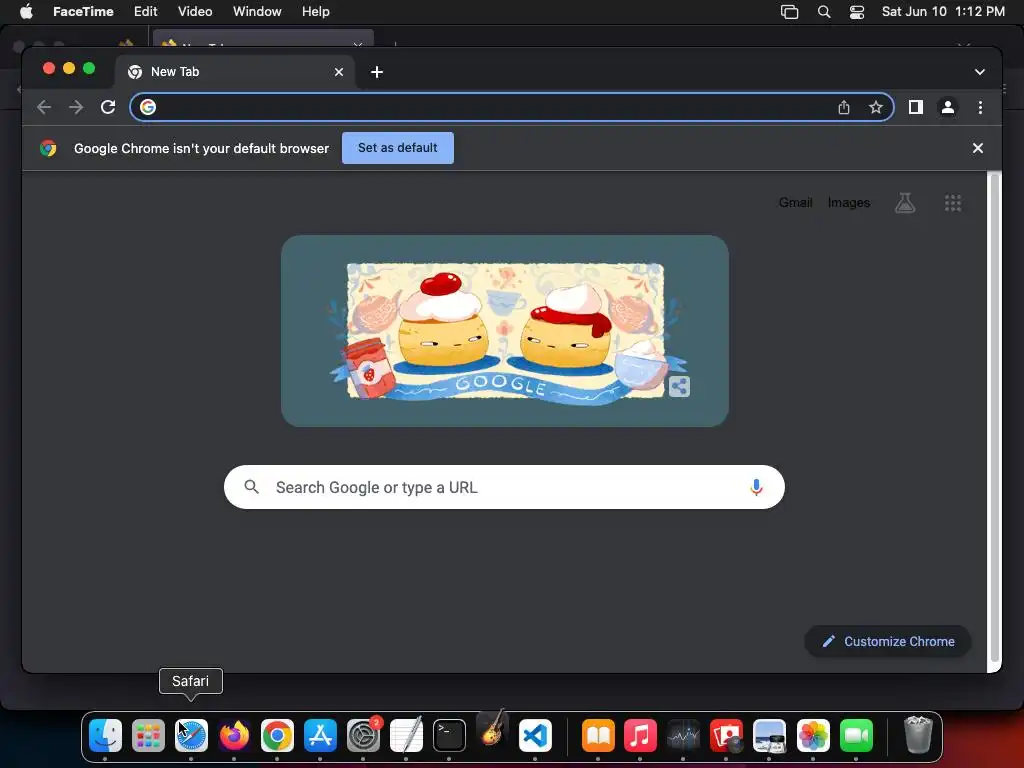Open Control Center in the menu bar

(x=857, y=12)
